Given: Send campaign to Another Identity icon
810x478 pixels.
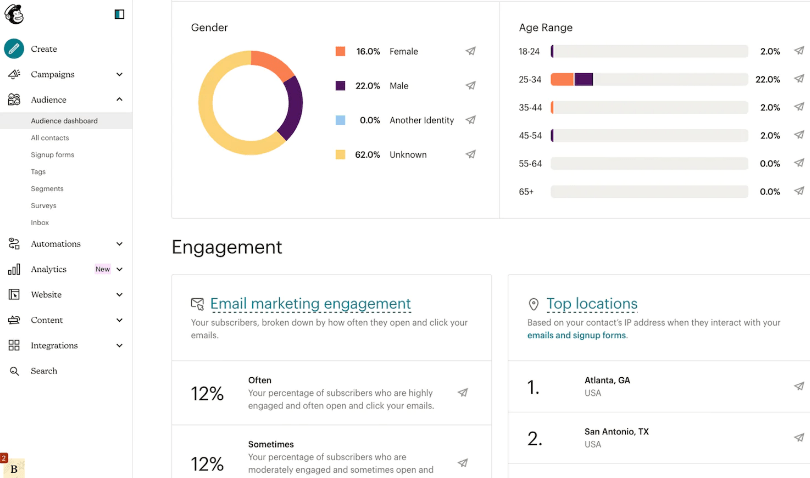Looking at the screenshot, I should (x=470, y=120).
